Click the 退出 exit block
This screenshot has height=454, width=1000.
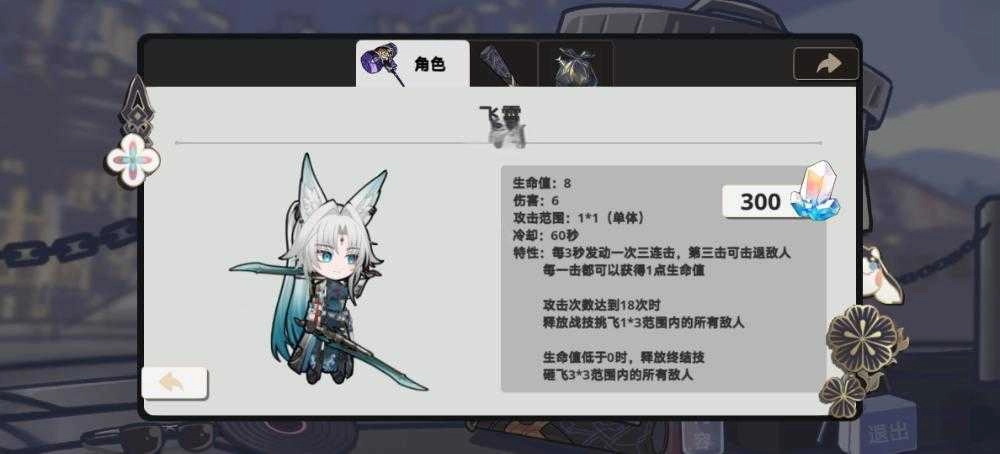click(887, 432)
